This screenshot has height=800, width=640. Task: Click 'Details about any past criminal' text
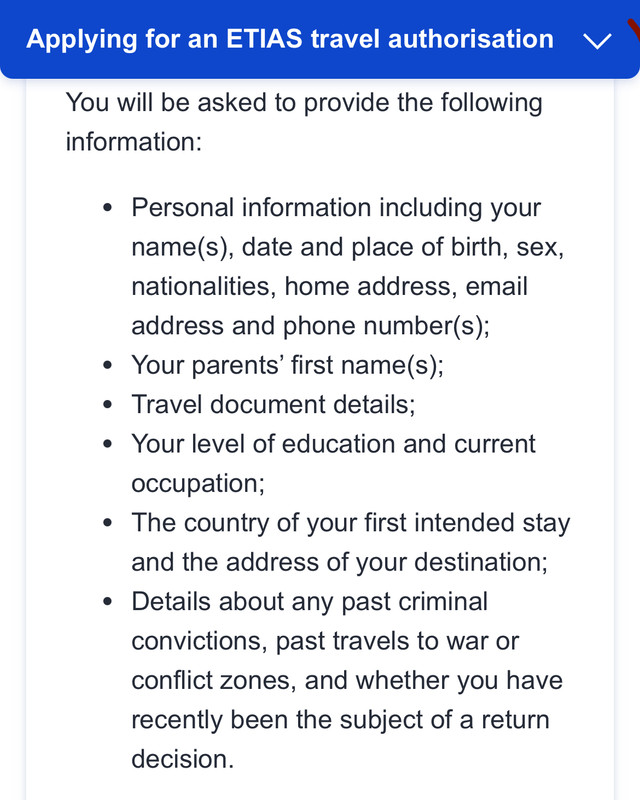tap(309, 602)
